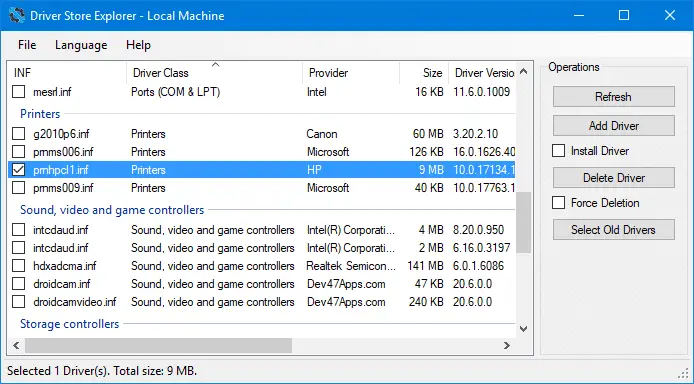Check the intcdaud.inf 6.16.0.3197 checkbox
Viewport: 694px width, 384px height.
tap(19, 248)
